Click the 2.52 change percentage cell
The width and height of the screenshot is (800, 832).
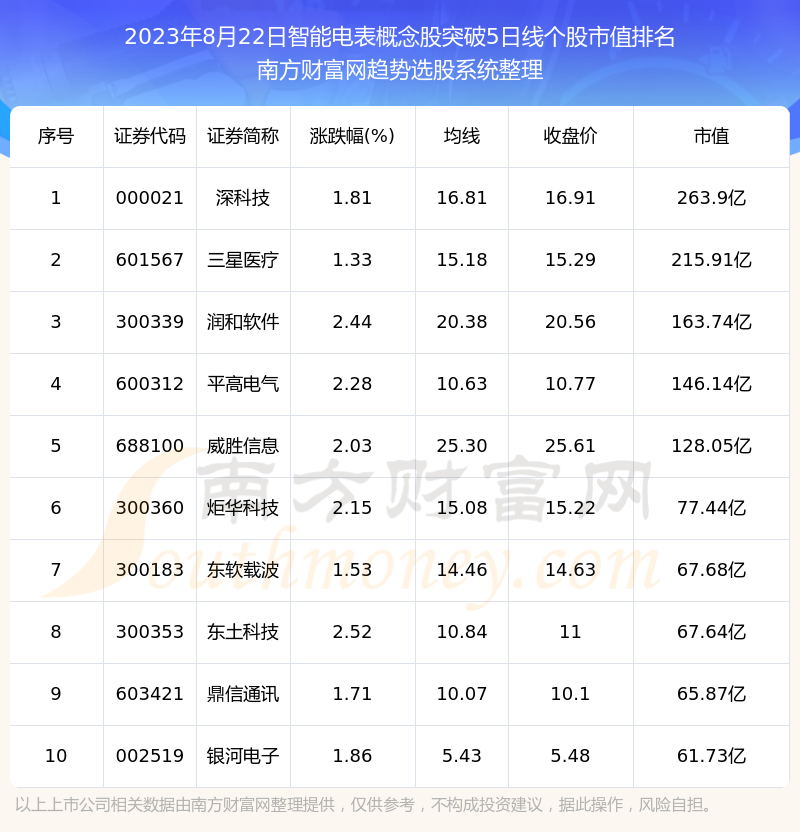point(352,632)
